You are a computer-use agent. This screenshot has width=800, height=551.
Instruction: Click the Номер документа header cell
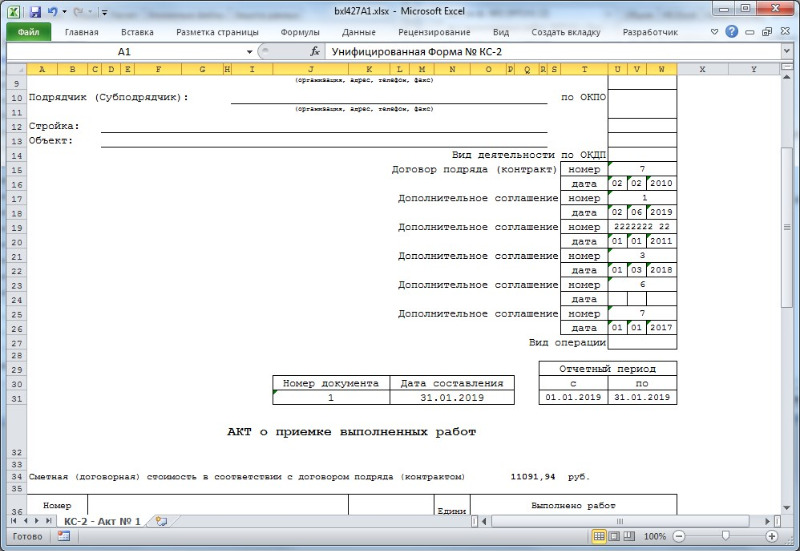coord(331,383)
